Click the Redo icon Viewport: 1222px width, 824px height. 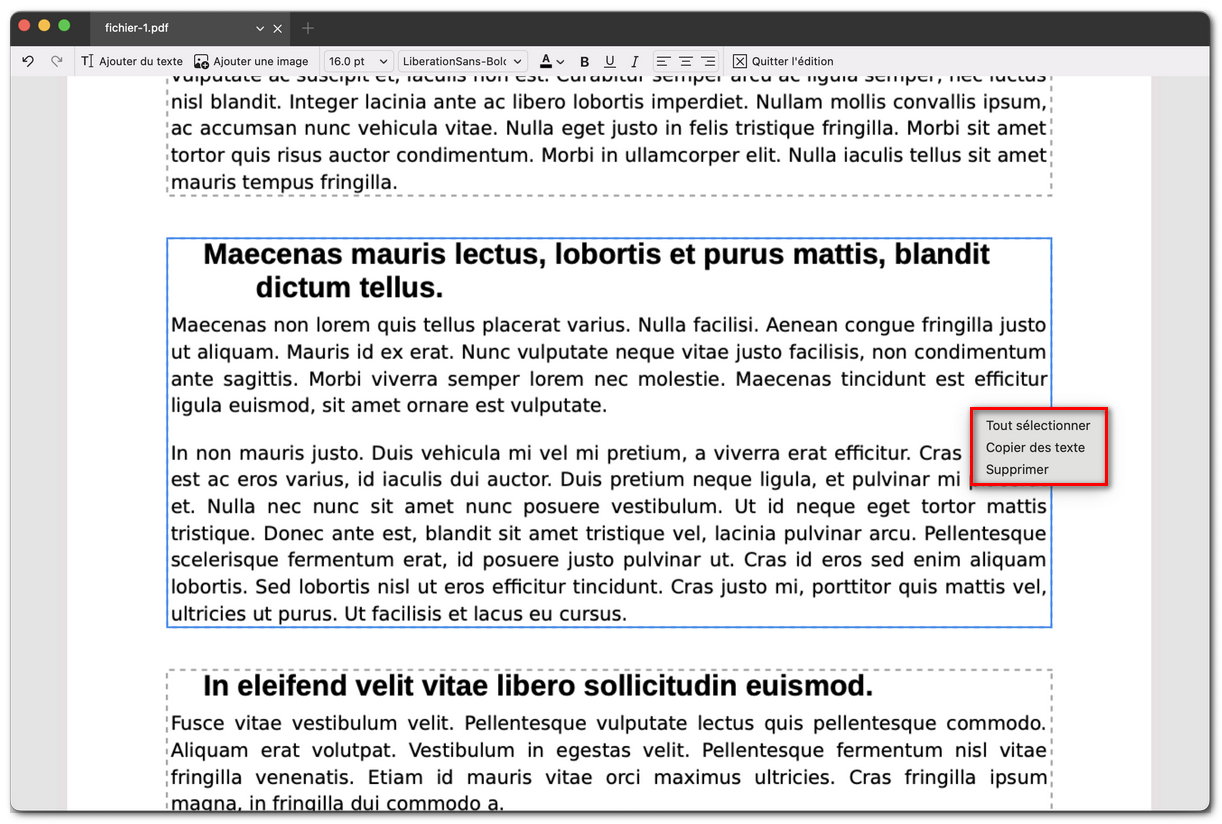coord(57,61)
